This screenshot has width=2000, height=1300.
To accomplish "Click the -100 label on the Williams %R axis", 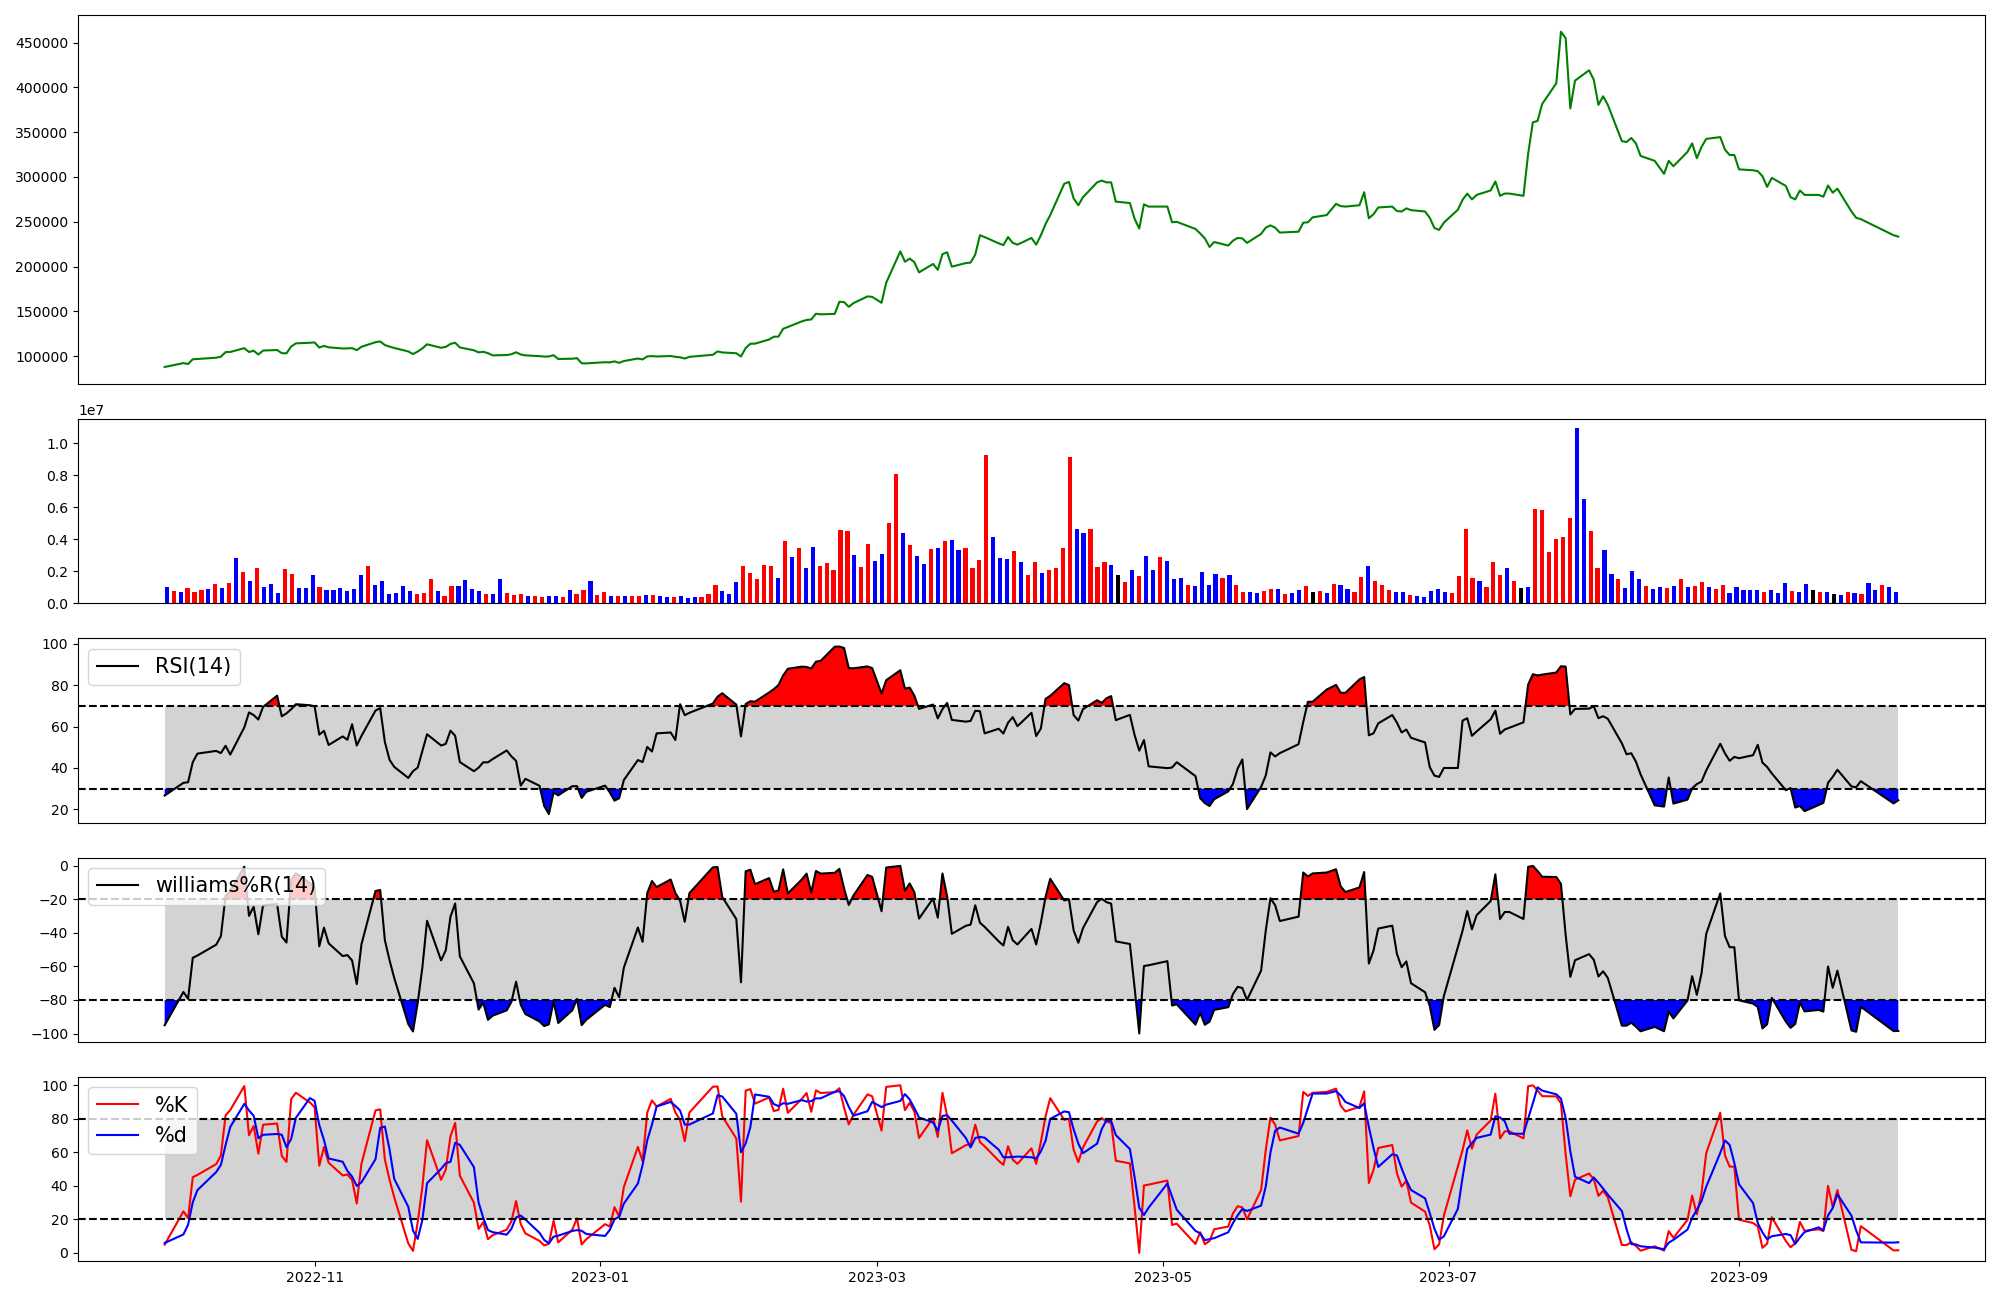I will [x=52, y=1034].
